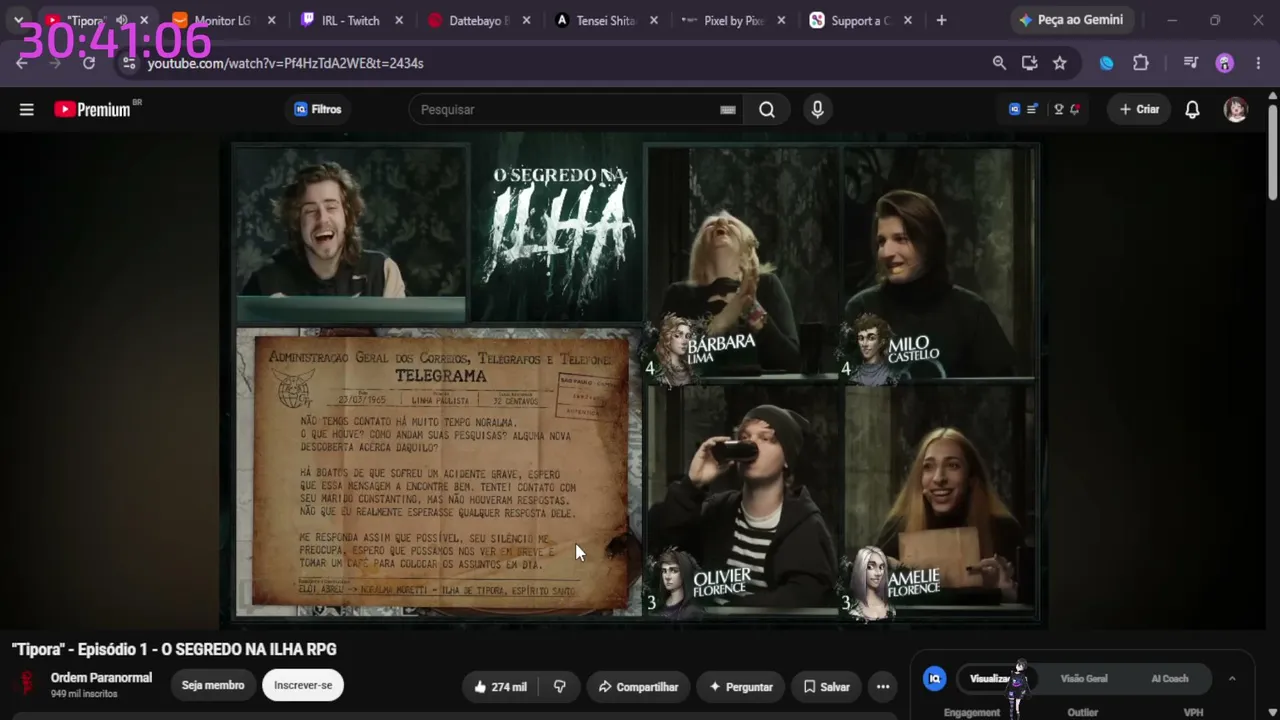Open the Criar create menu
Viewport: 1280px width, 720px height.
click(1139, 110)
